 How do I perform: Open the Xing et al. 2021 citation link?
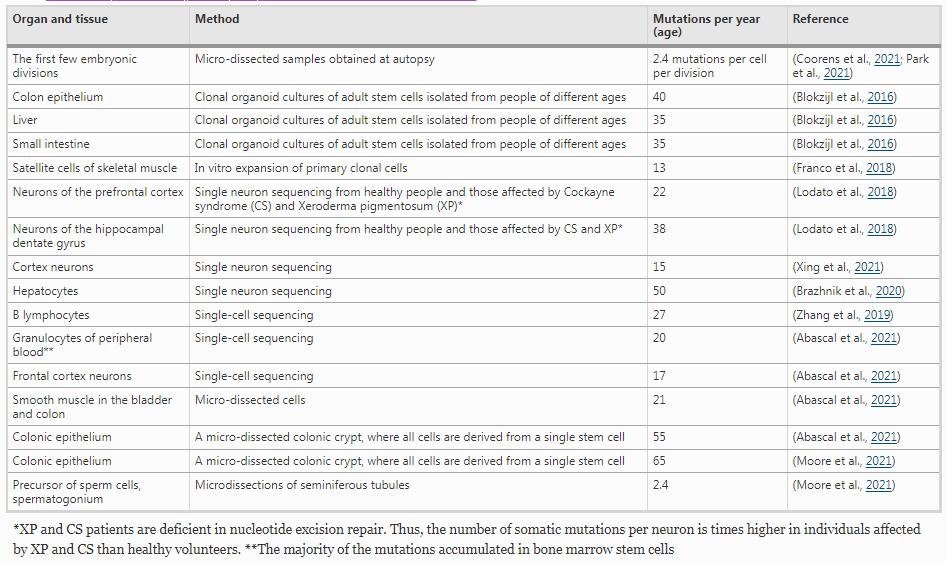pyautogui.click(x=868, y=267)
